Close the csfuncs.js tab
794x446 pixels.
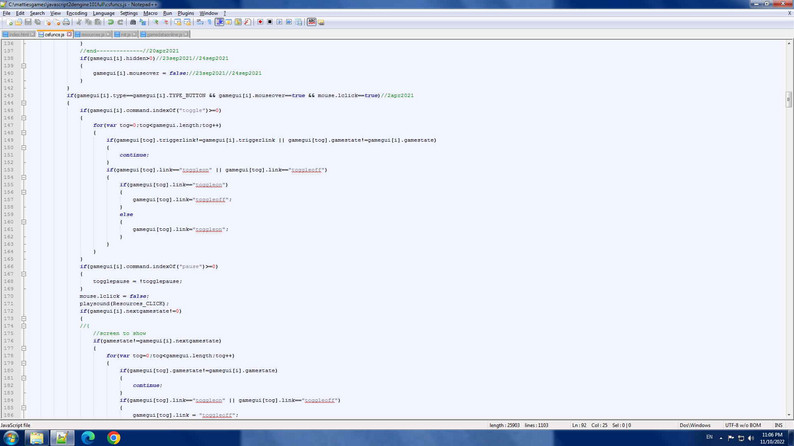pos(69,34)
